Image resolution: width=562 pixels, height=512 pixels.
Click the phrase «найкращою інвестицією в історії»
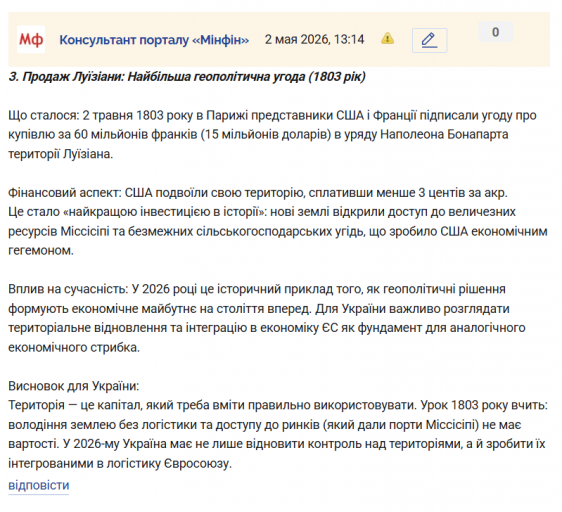click(x=164, y=212)
